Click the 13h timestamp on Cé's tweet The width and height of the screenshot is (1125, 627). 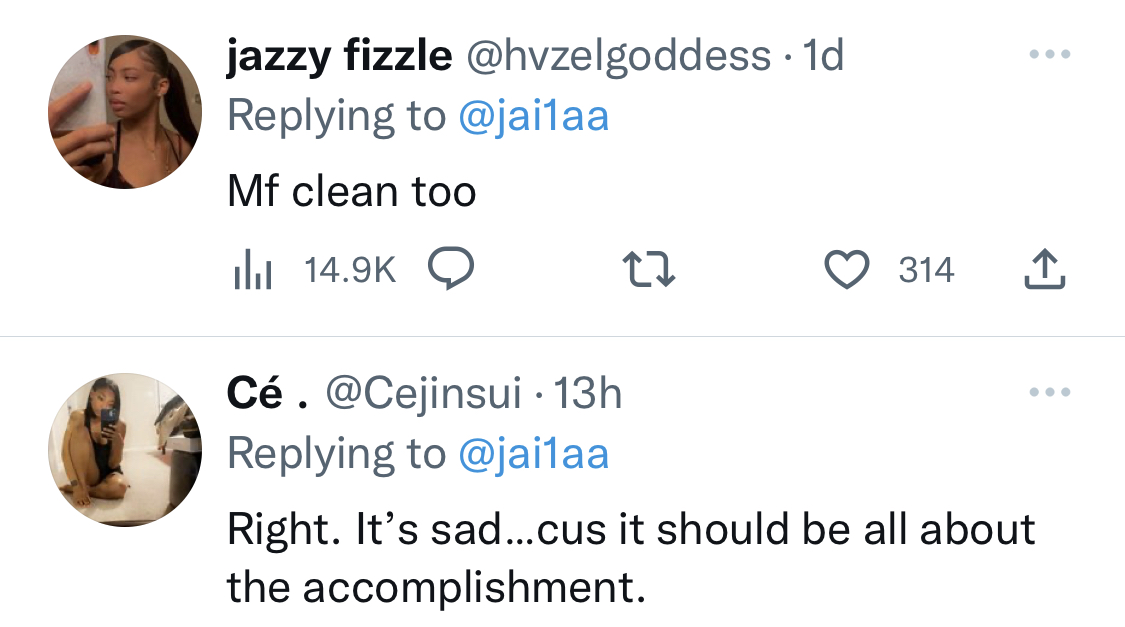588,393
